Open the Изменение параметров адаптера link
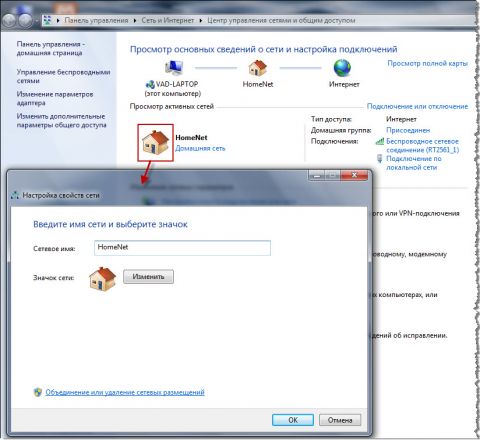The width and height of the screenshot is (480, 440). click(55, 99)
